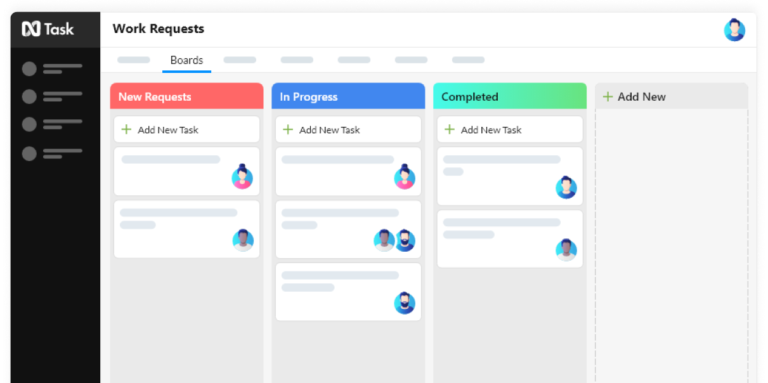
Task: Open the second card in Completed column
Action: (x=510, y=239)
